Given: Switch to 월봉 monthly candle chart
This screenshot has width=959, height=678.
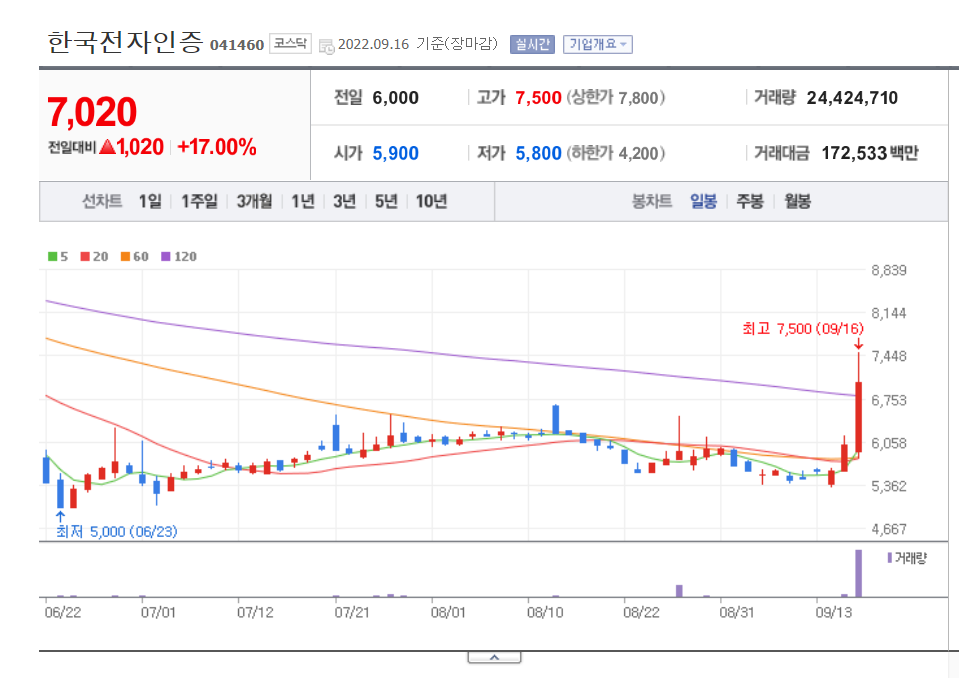Looking at the screenshot, I should click(x=798, y=201).
